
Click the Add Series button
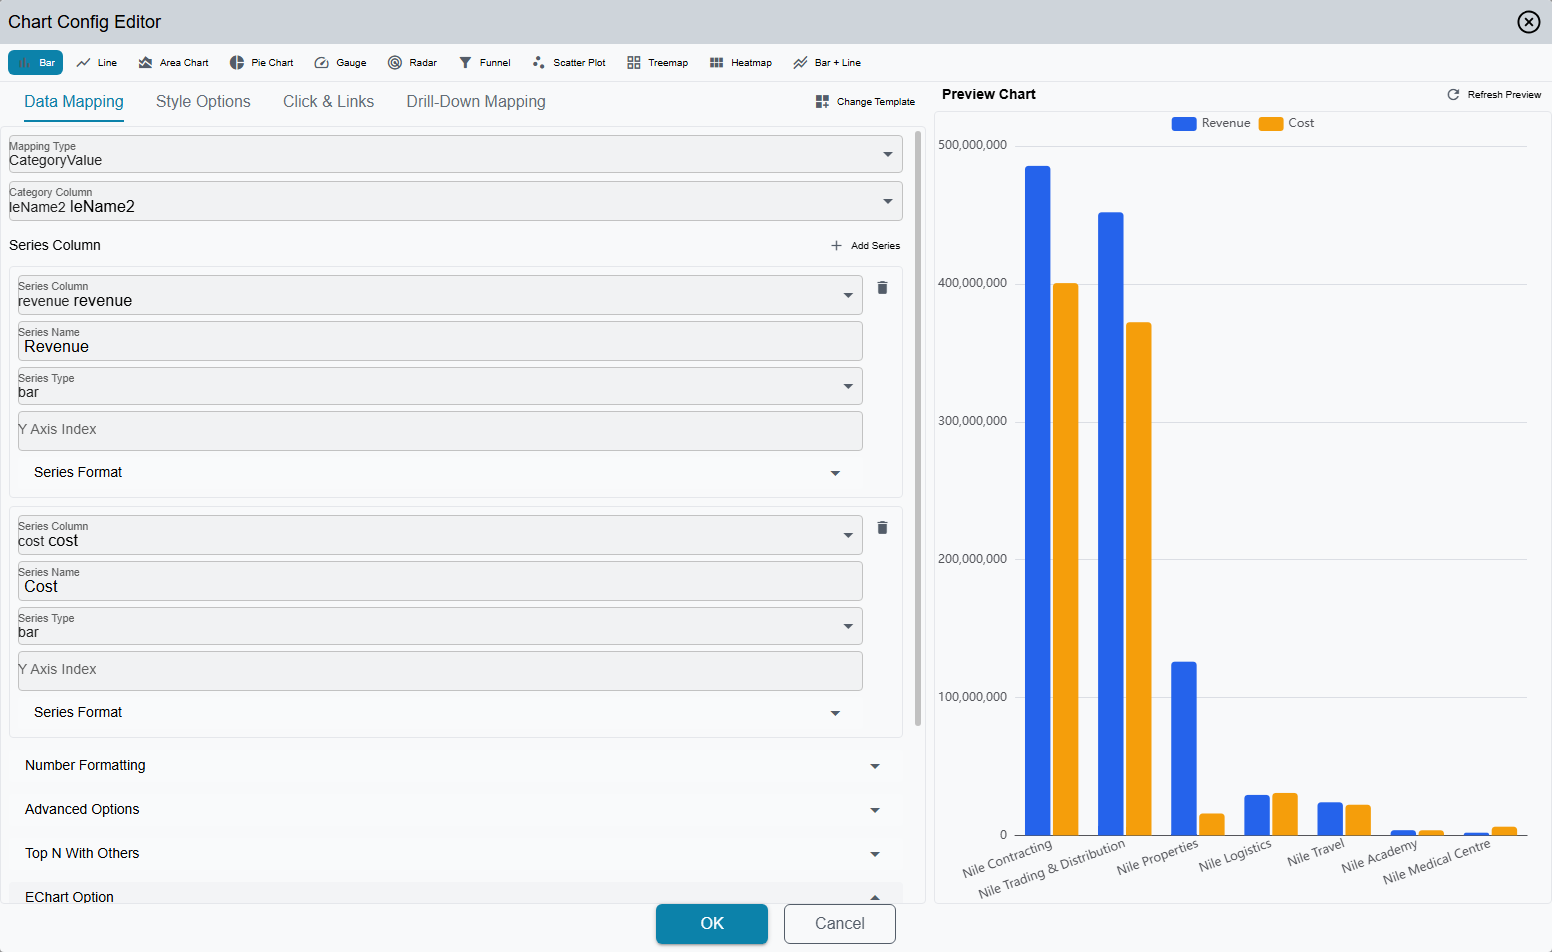865,246
